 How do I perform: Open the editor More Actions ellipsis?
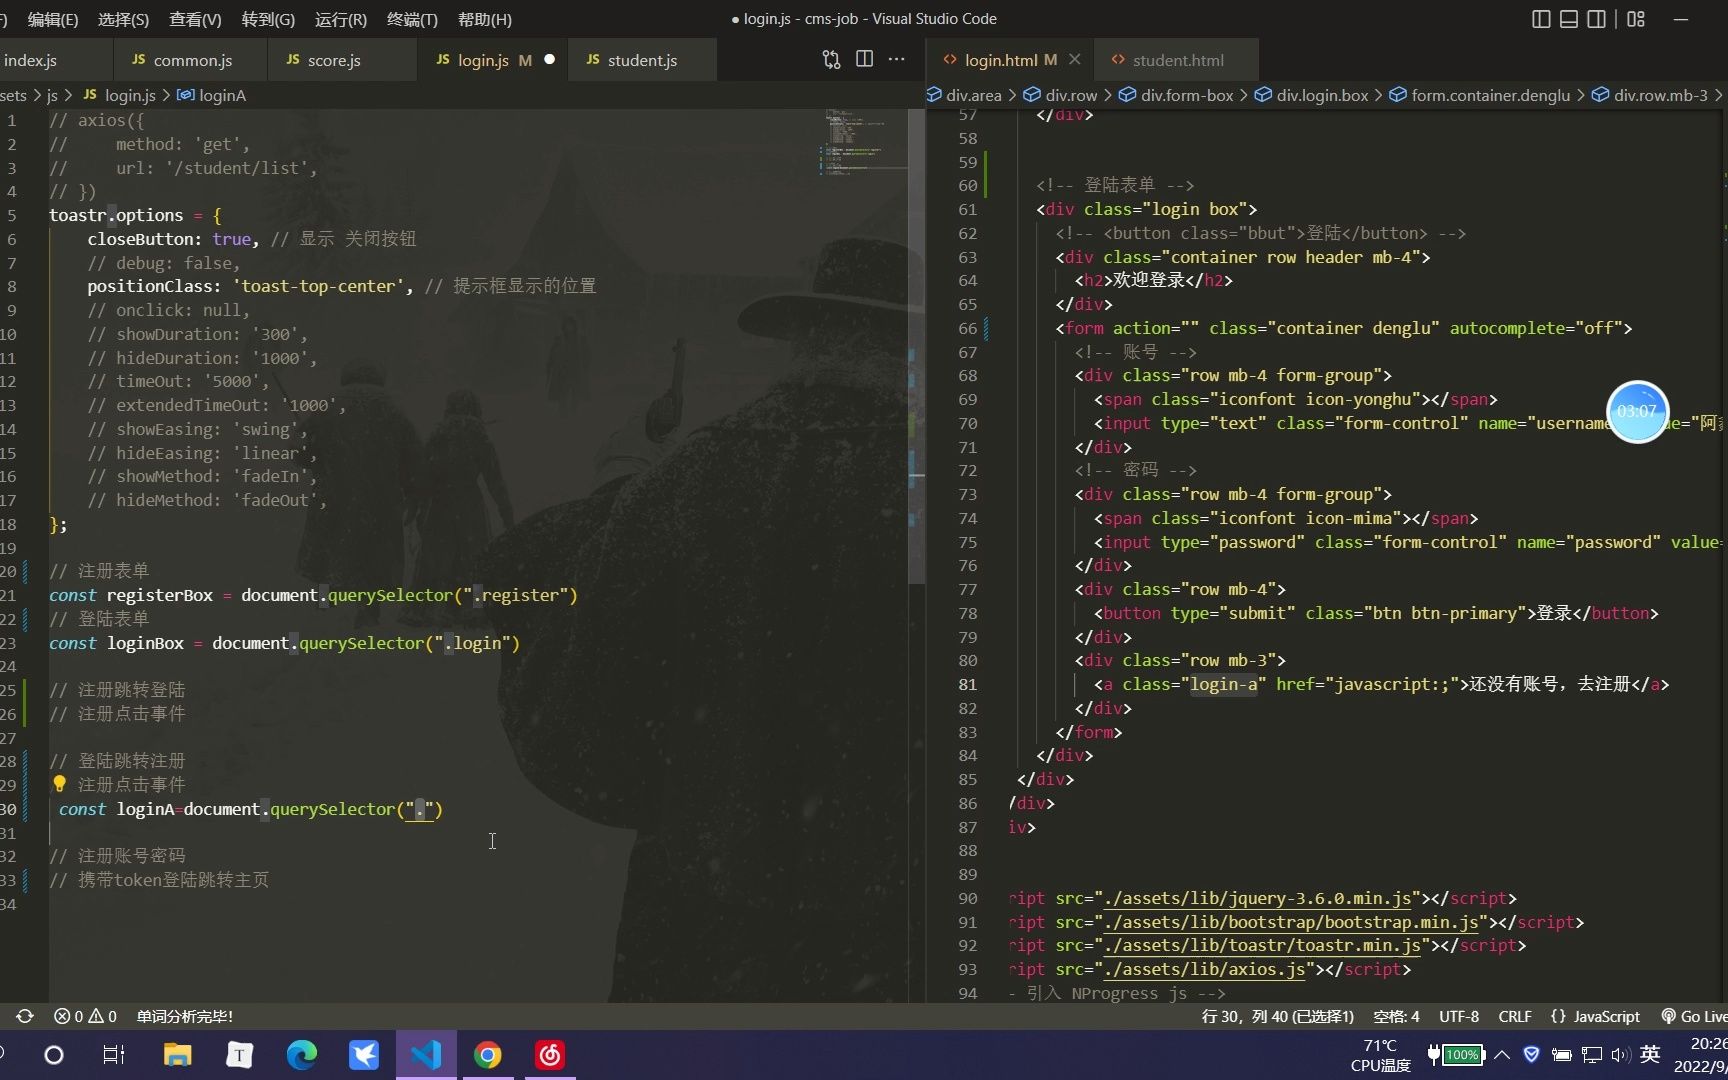(x=897, y=60)
